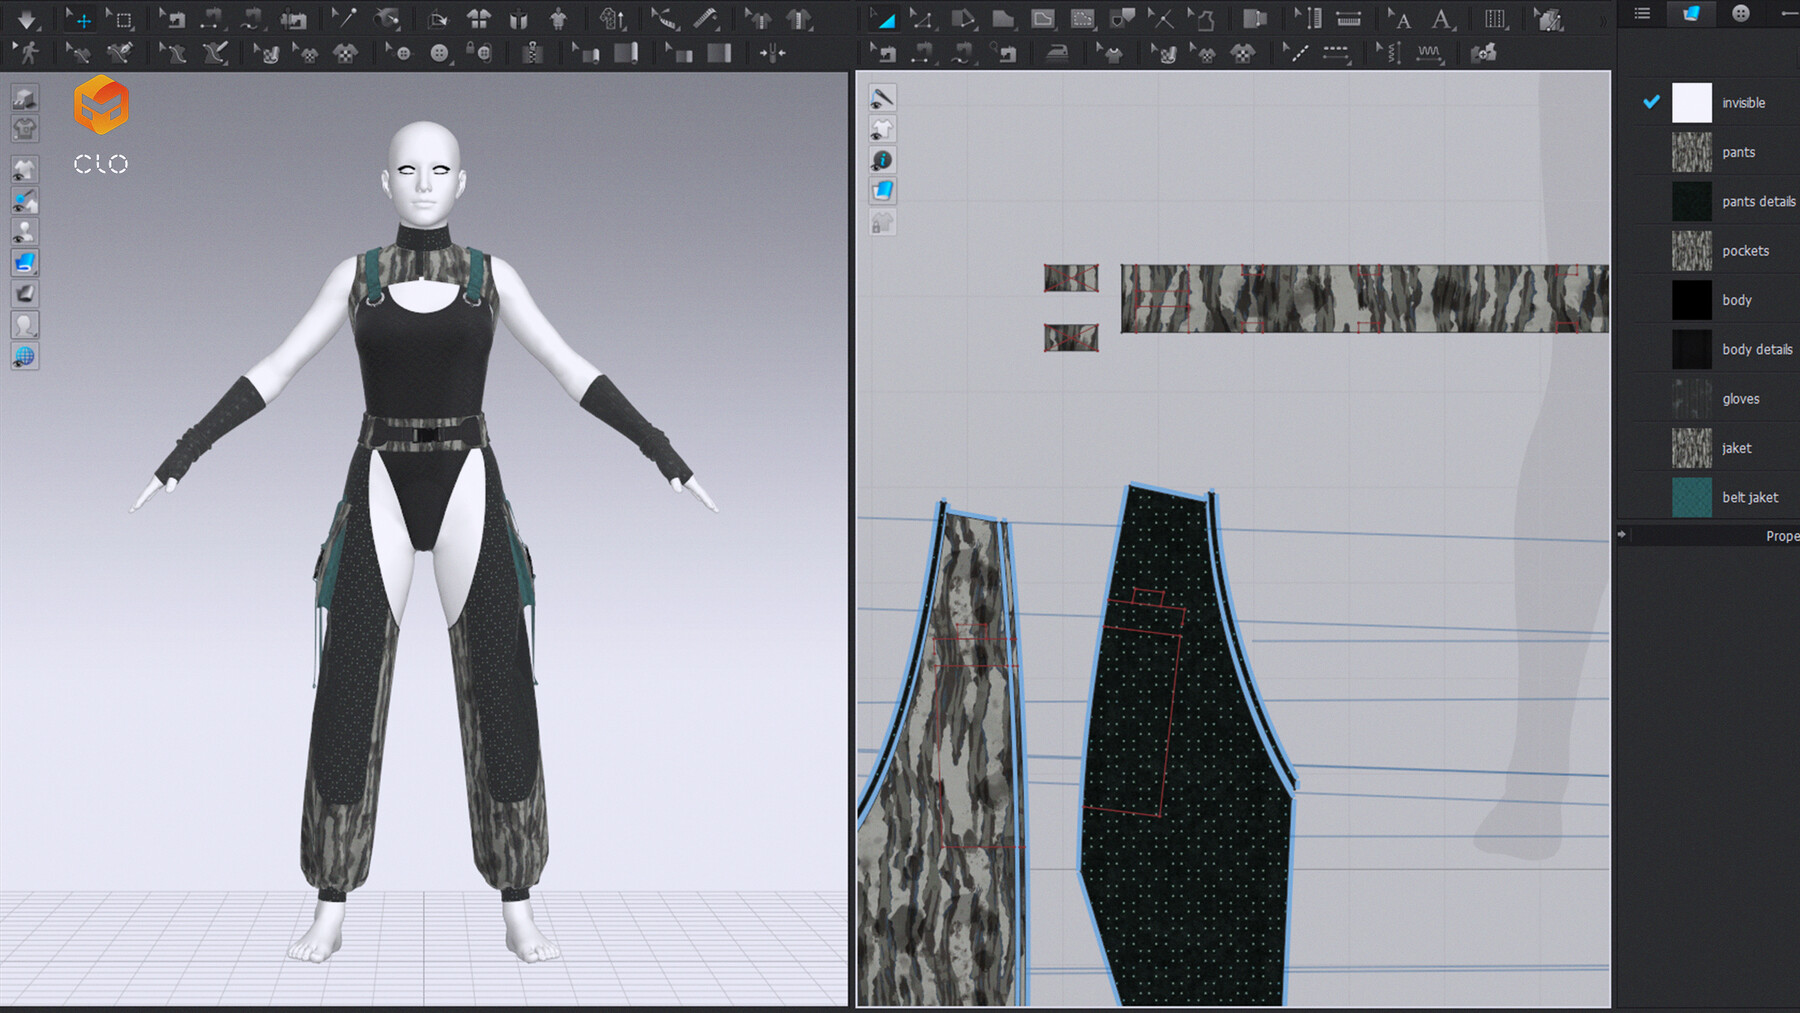Start Simulate with the down arrow icon
1800x1013 pixels.
26,19
